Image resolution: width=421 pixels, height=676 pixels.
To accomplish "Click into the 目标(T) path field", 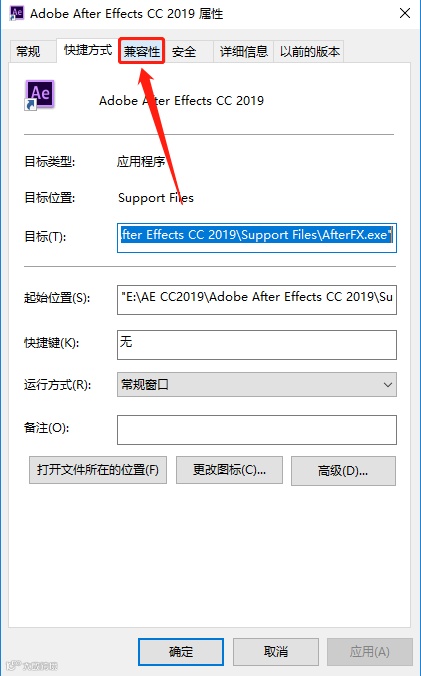I will 257,238.
